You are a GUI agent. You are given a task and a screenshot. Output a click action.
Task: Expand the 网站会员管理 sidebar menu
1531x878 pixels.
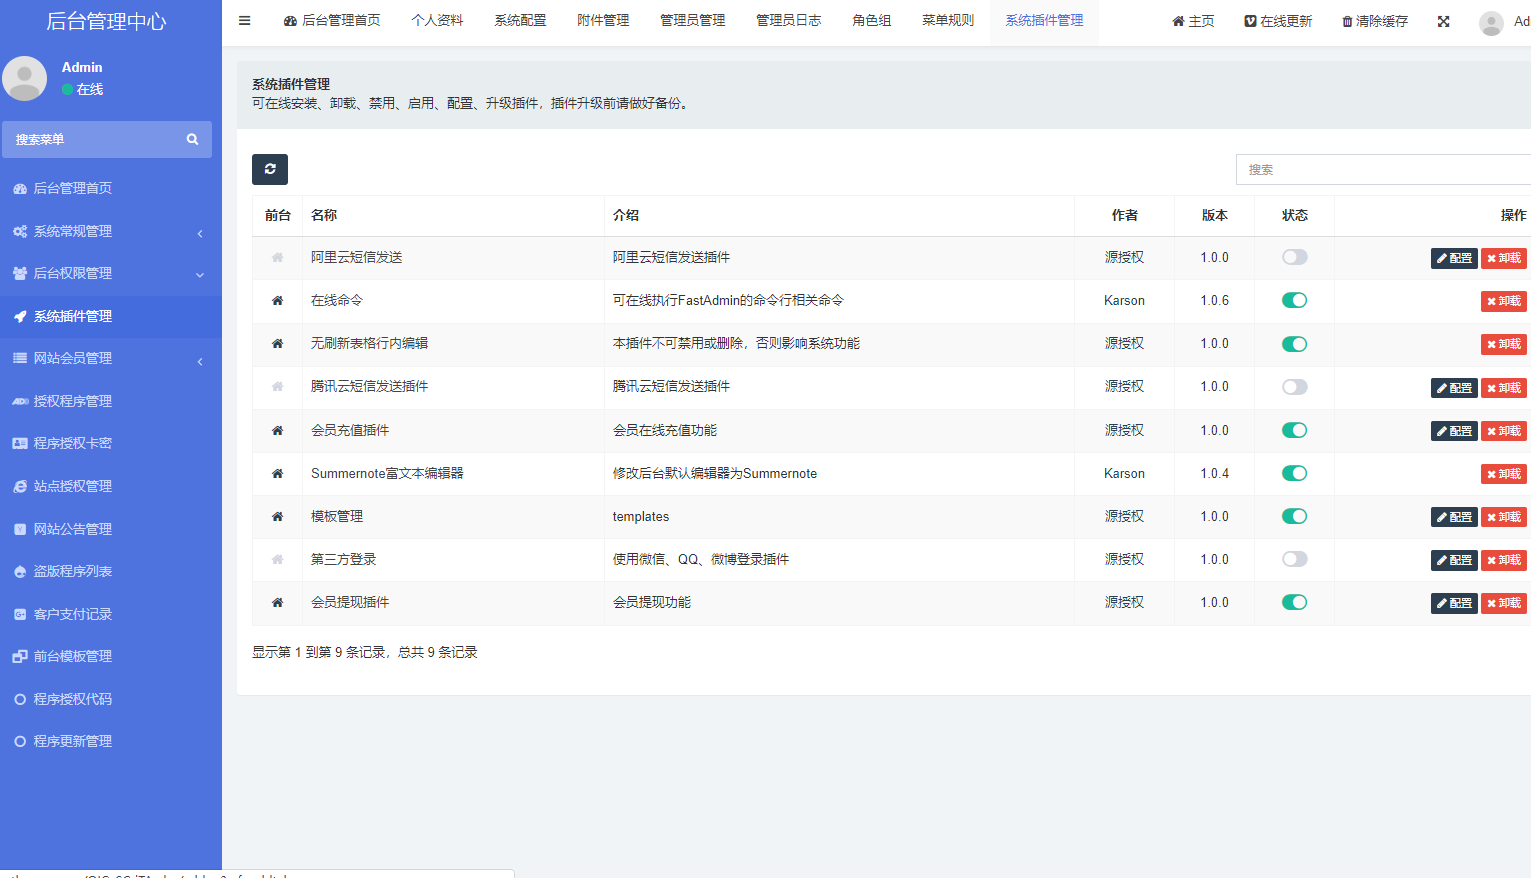pos(110,359)
